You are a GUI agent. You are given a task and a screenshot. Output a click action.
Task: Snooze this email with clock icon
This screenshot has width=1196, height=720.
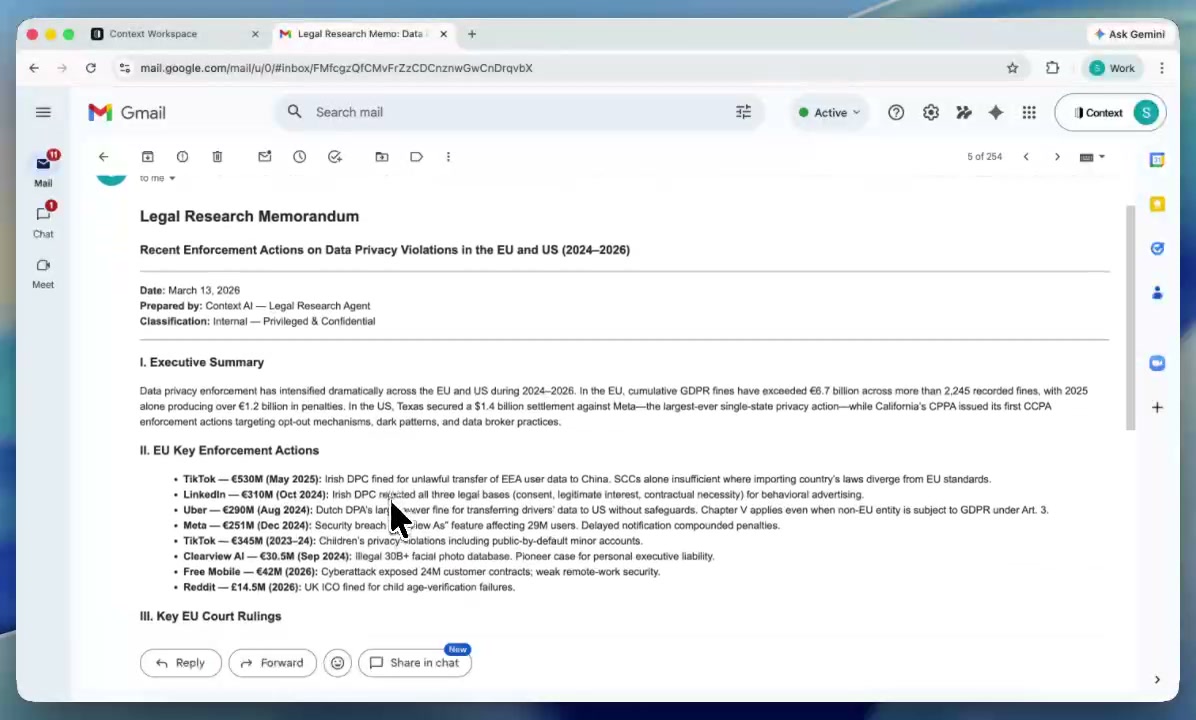[300, 156]
